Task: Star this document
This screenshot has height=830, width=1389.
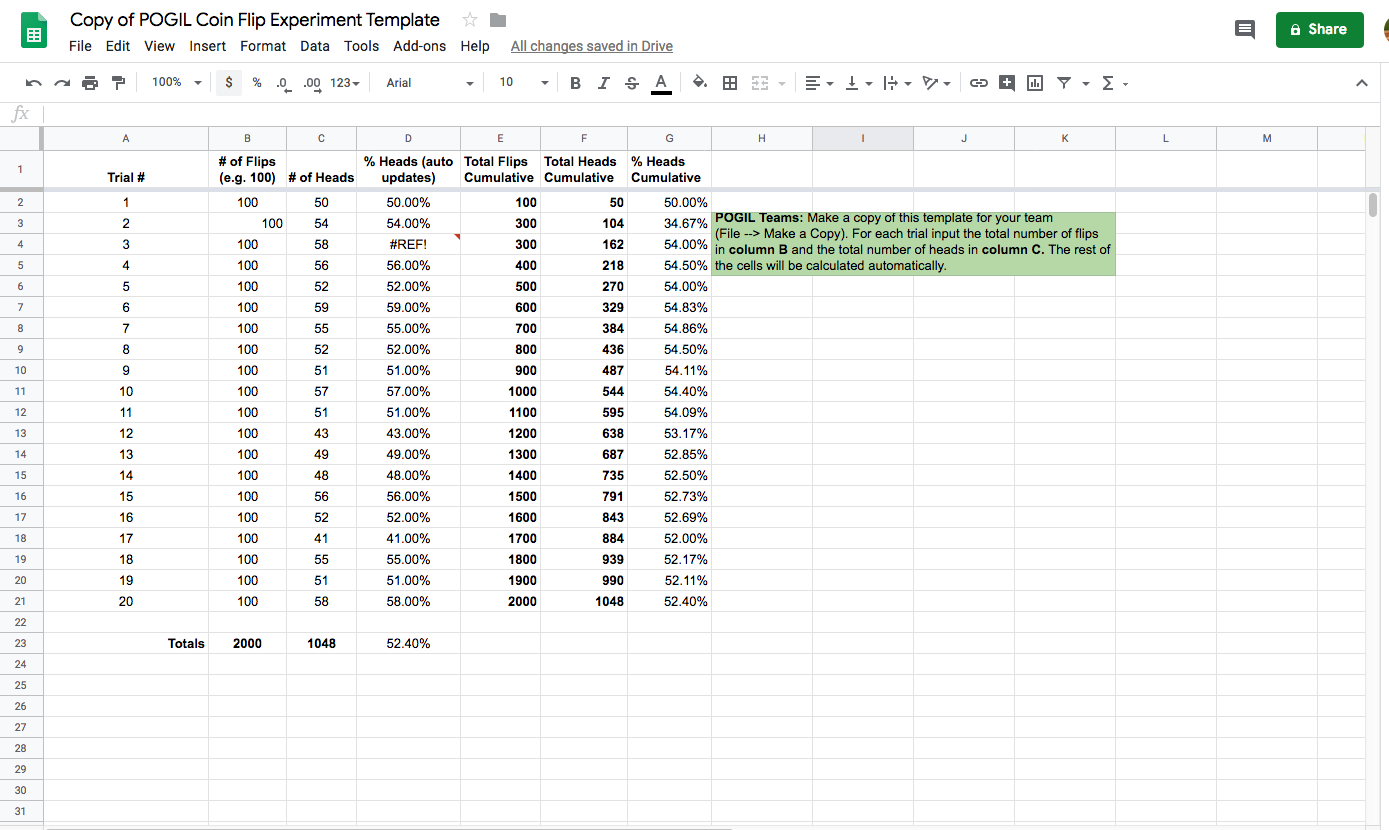Action: (x=470, y=20)
